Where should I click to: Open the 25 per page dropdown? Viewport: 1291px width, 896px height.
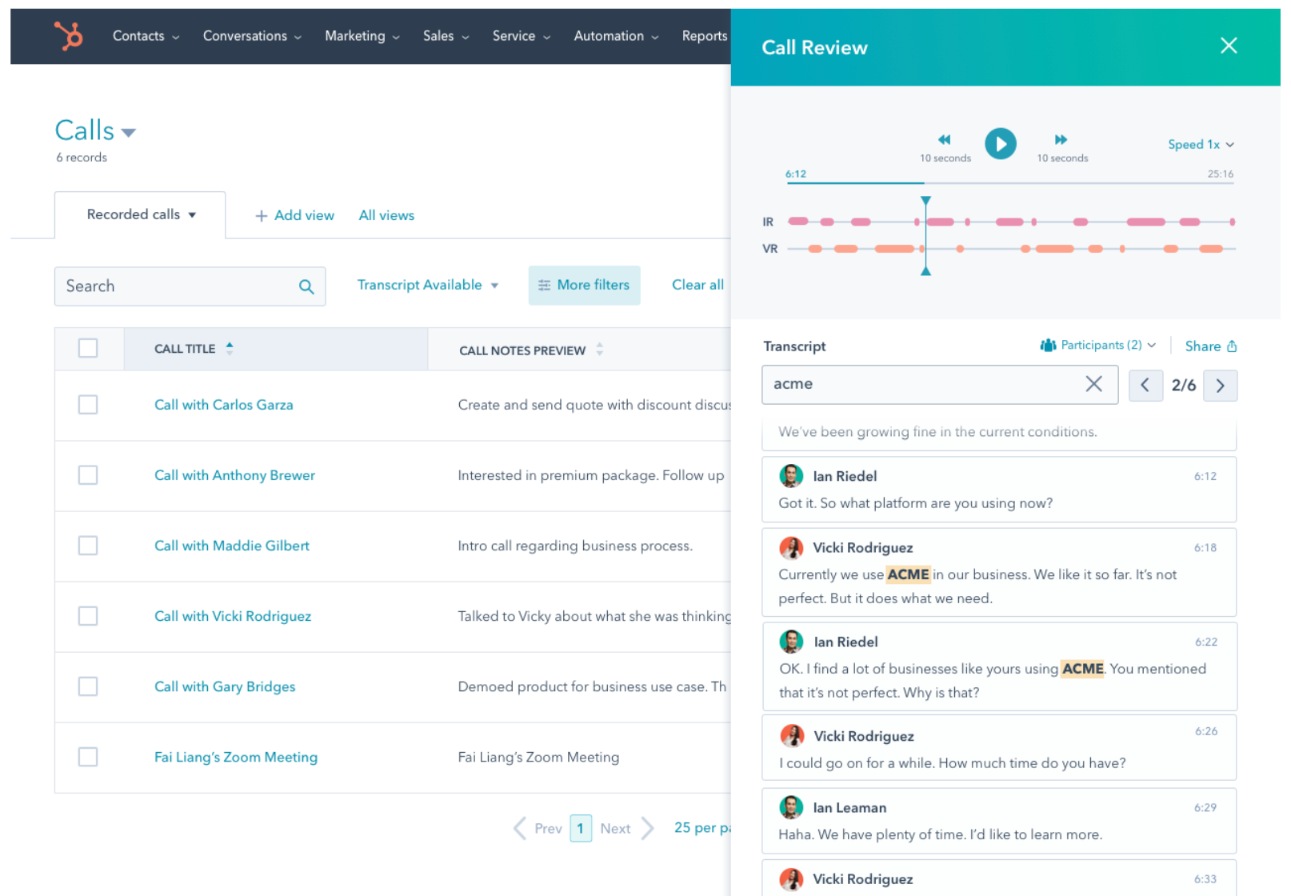(702, 828)
